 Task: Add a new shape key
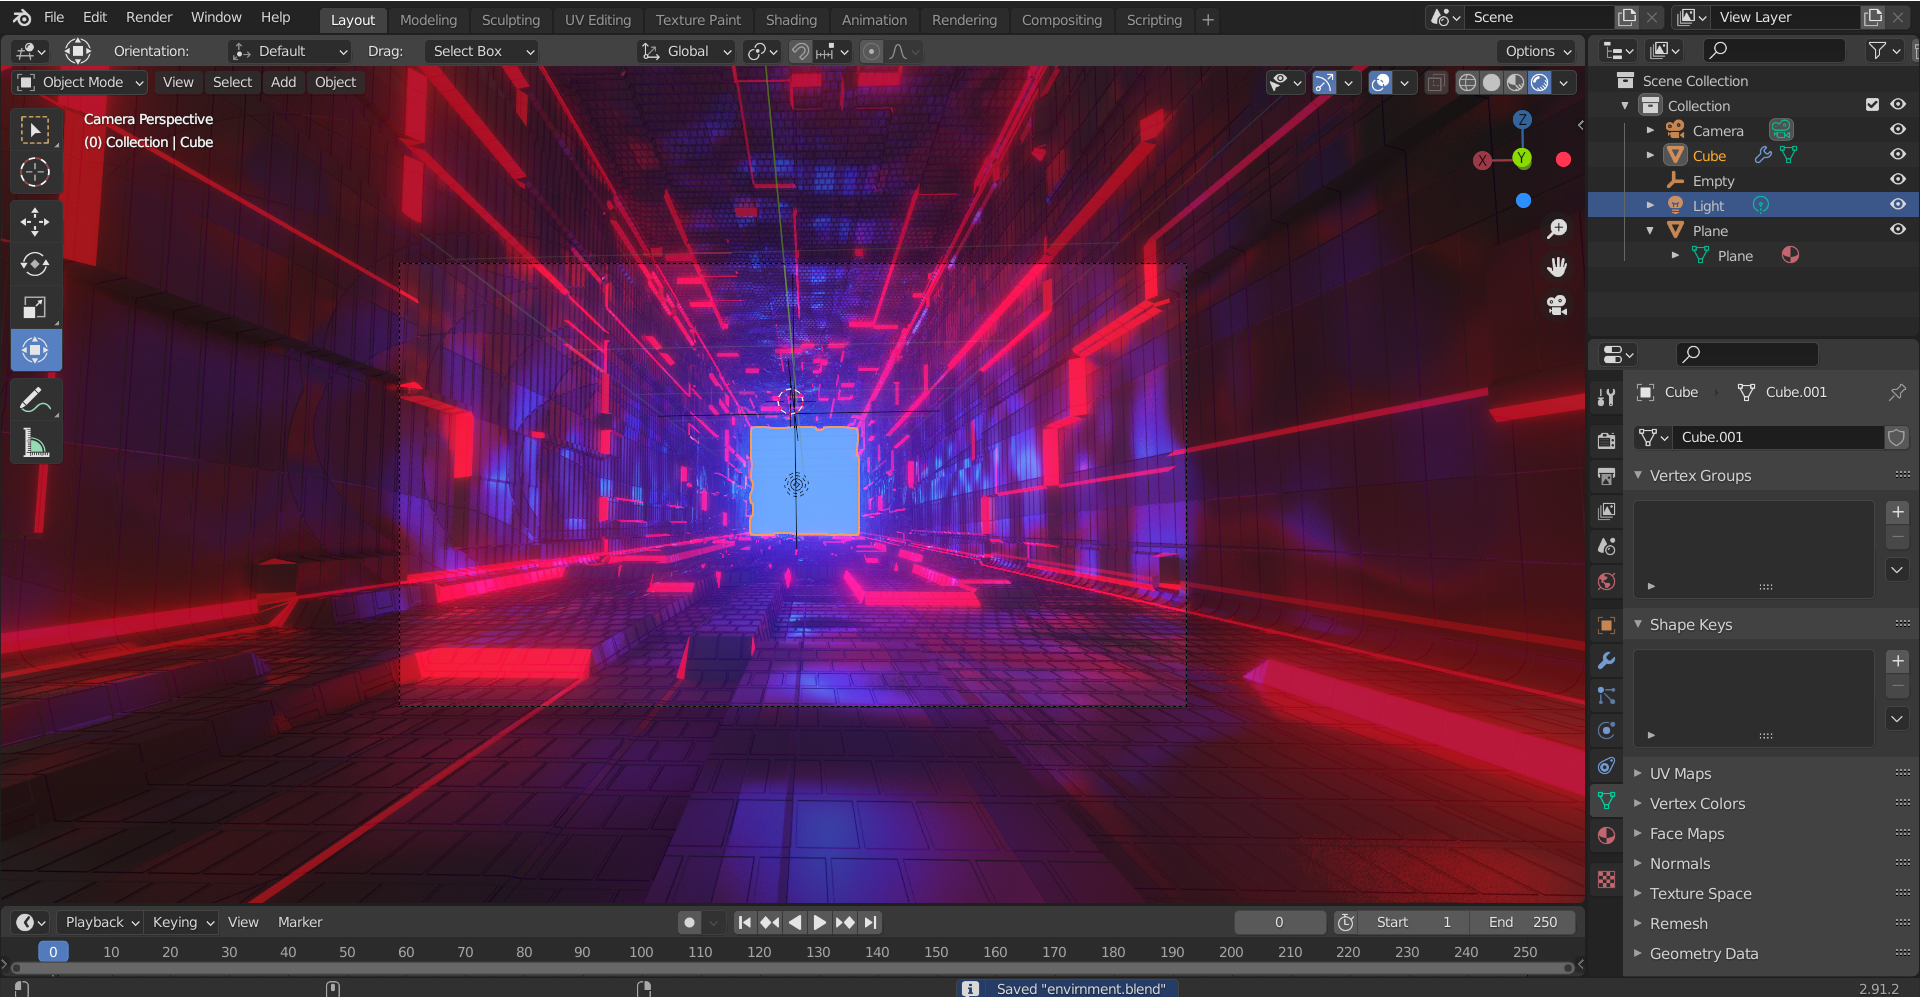[x=1897, y=661]
